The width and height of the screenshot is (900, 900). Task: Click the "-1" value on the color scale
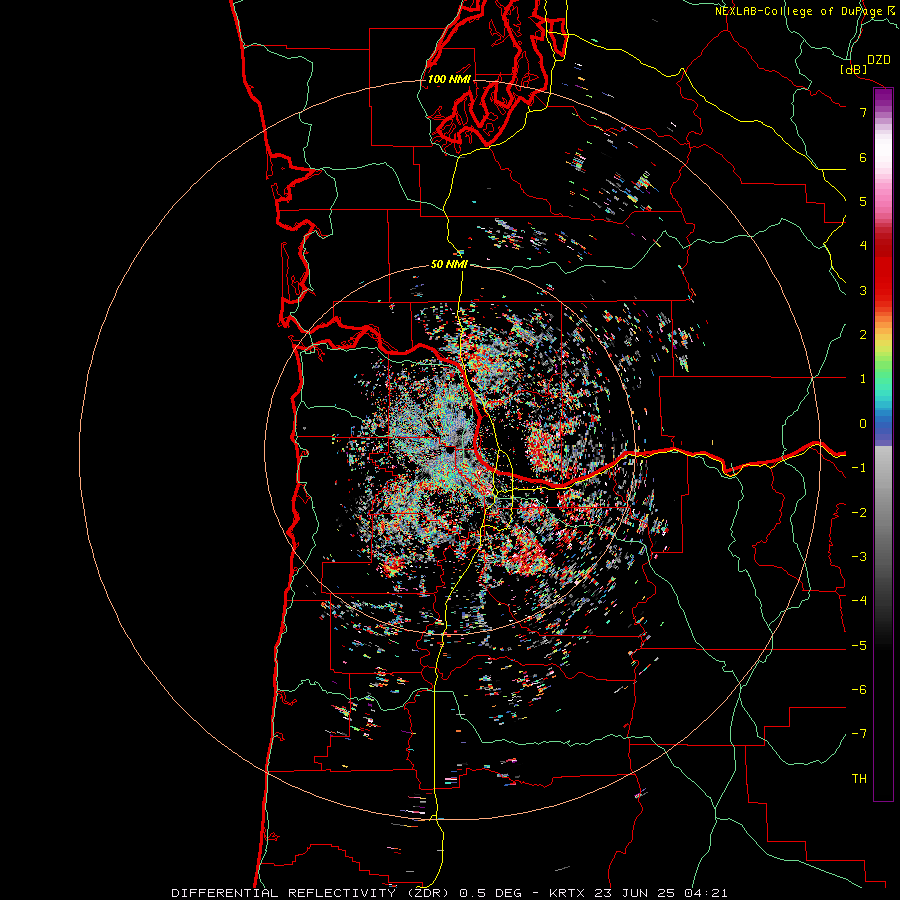[x=859, y=467]
